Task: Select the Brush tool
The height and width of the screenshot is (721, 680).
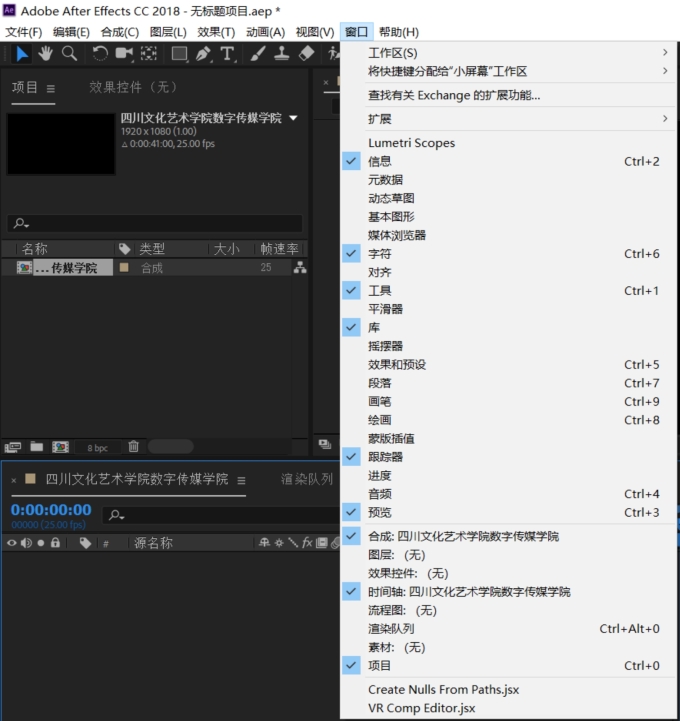Action: coord(258,54)
